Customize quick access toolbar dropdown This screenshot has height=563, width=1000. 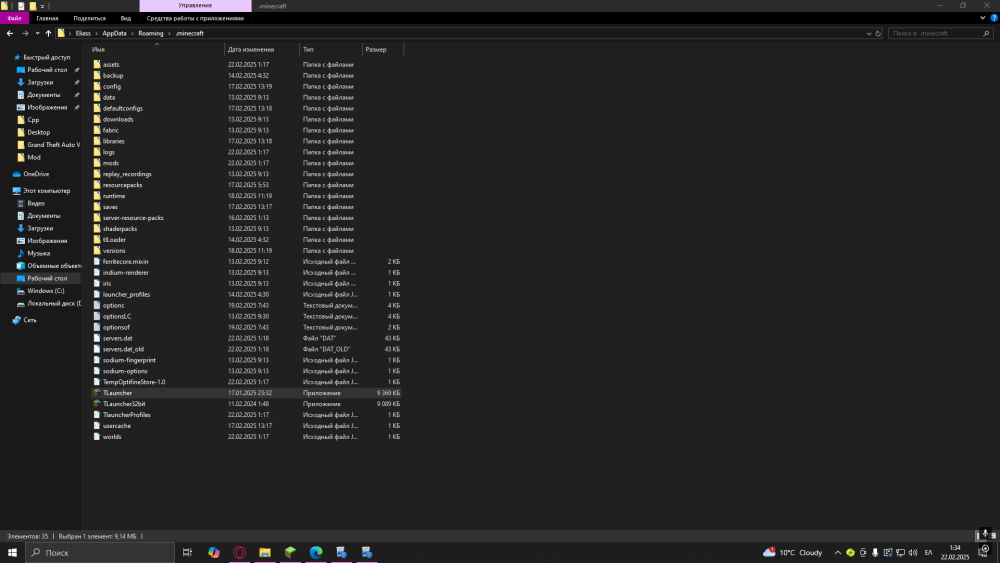43,6
